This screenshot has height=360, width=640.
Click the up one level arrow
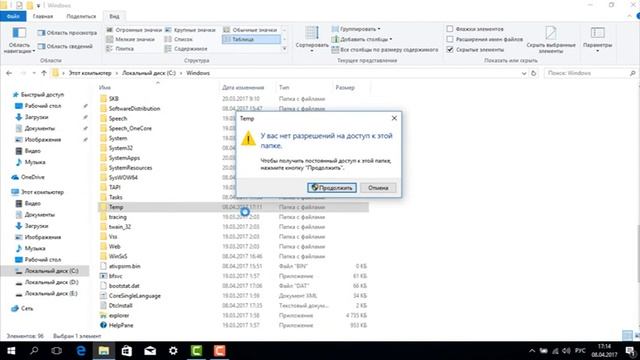pyautogui.click(x=44, y=73)
